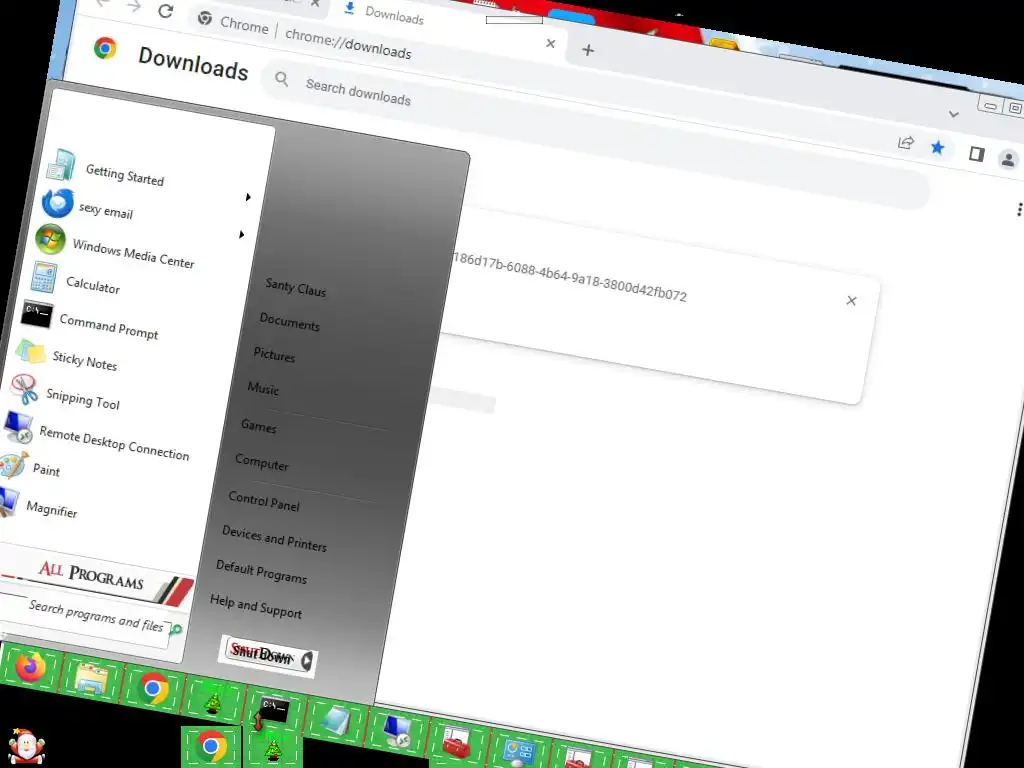This screenshot has height=768, width=1024.
Task: Click the share icon in Chrome's toolbar
Action: click(906, 142)
